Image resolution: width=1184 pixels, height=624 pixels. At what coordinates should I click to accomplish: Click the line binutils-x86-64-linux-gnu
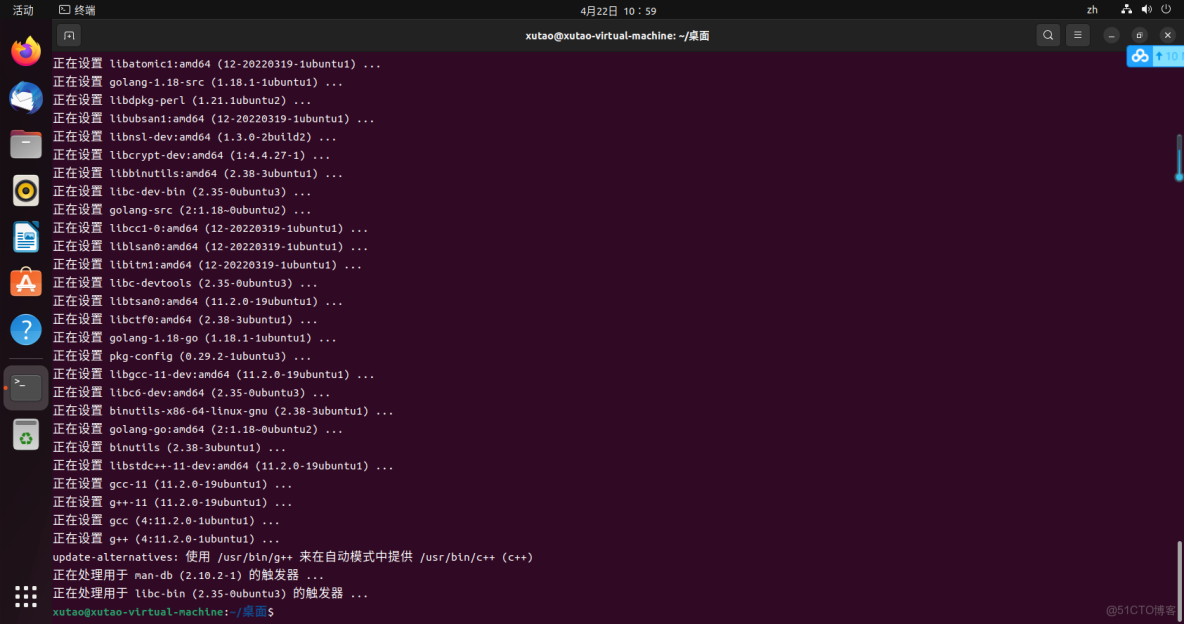(x=224, y=411)
